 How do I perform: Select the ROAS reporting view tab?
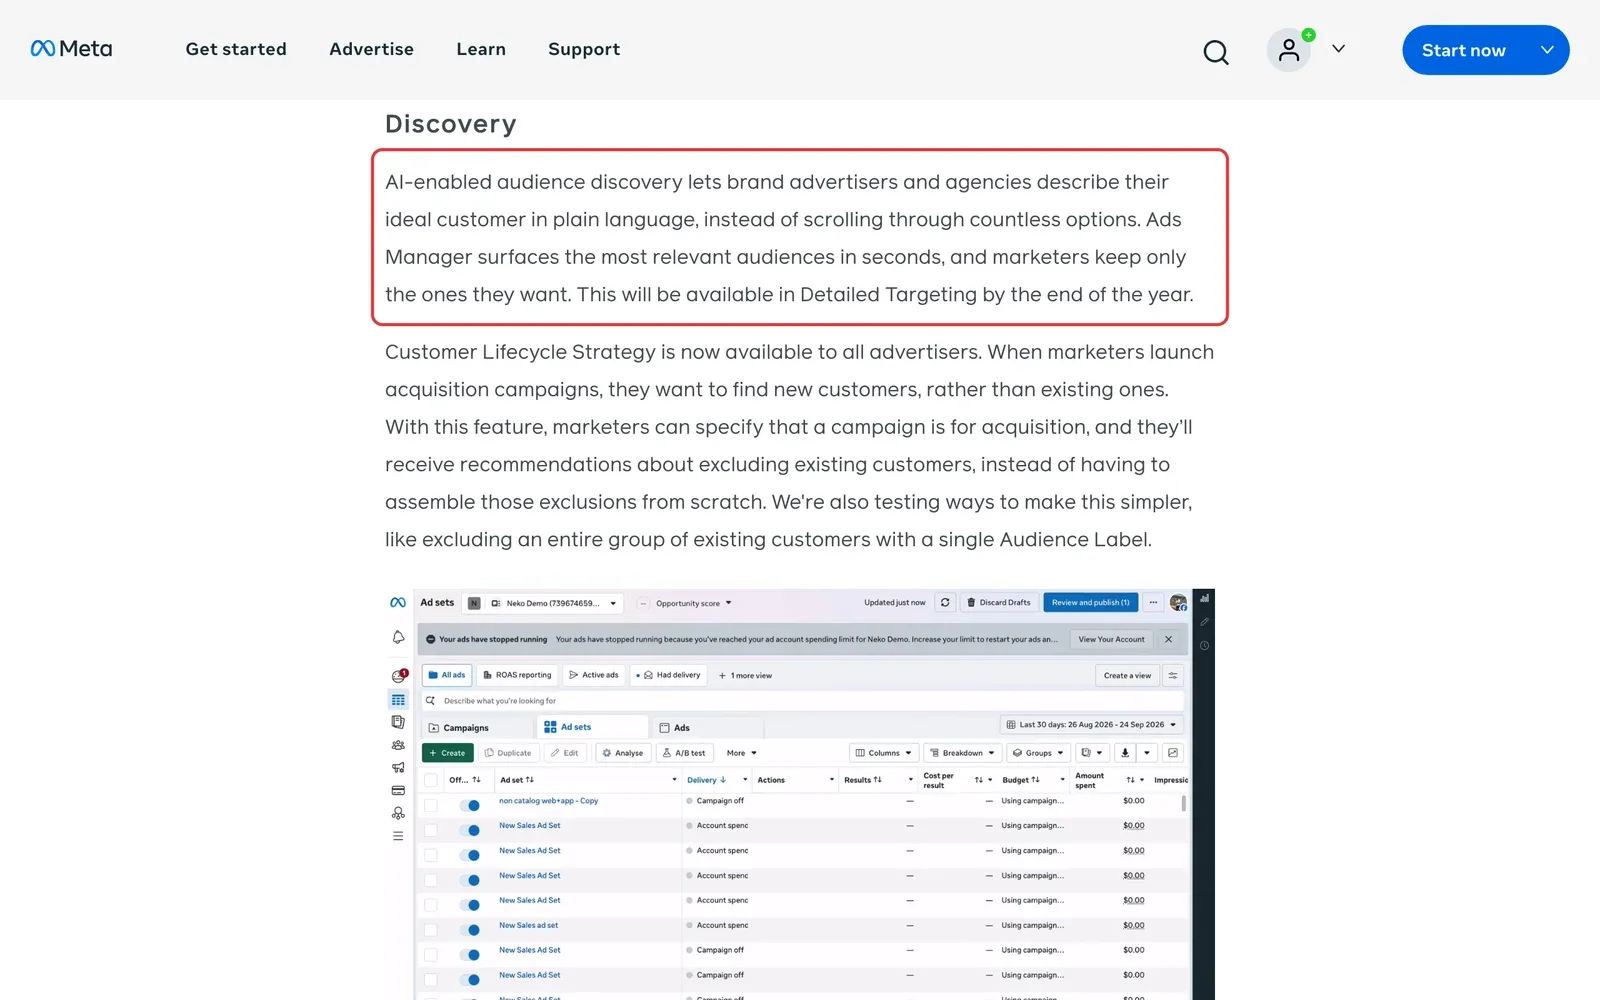coord(518,675)
